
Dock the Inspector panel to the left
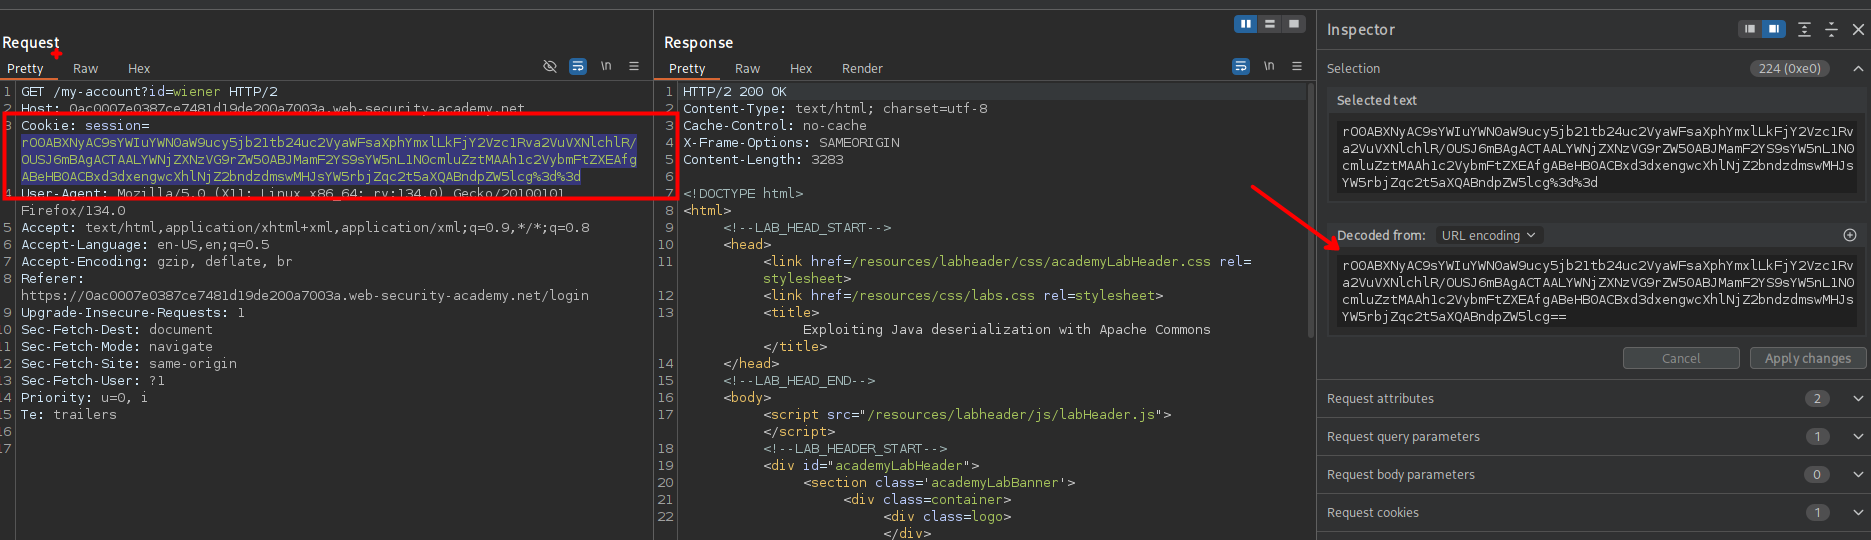tap(1749, 30)
